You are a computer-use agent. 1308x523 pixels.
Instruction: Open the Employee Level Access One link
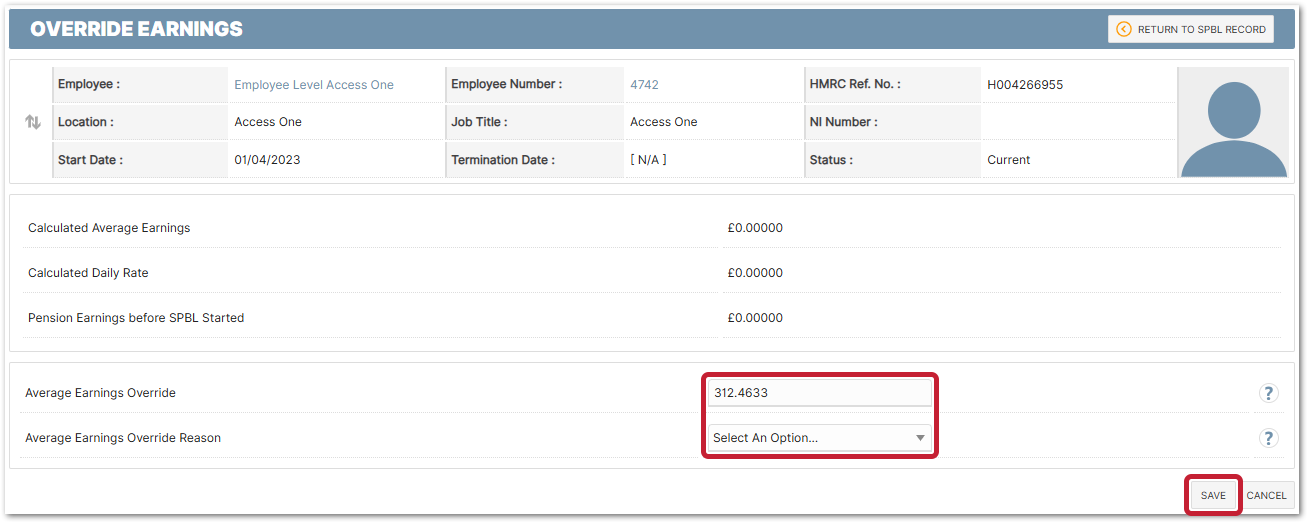[x=314, y=85]
